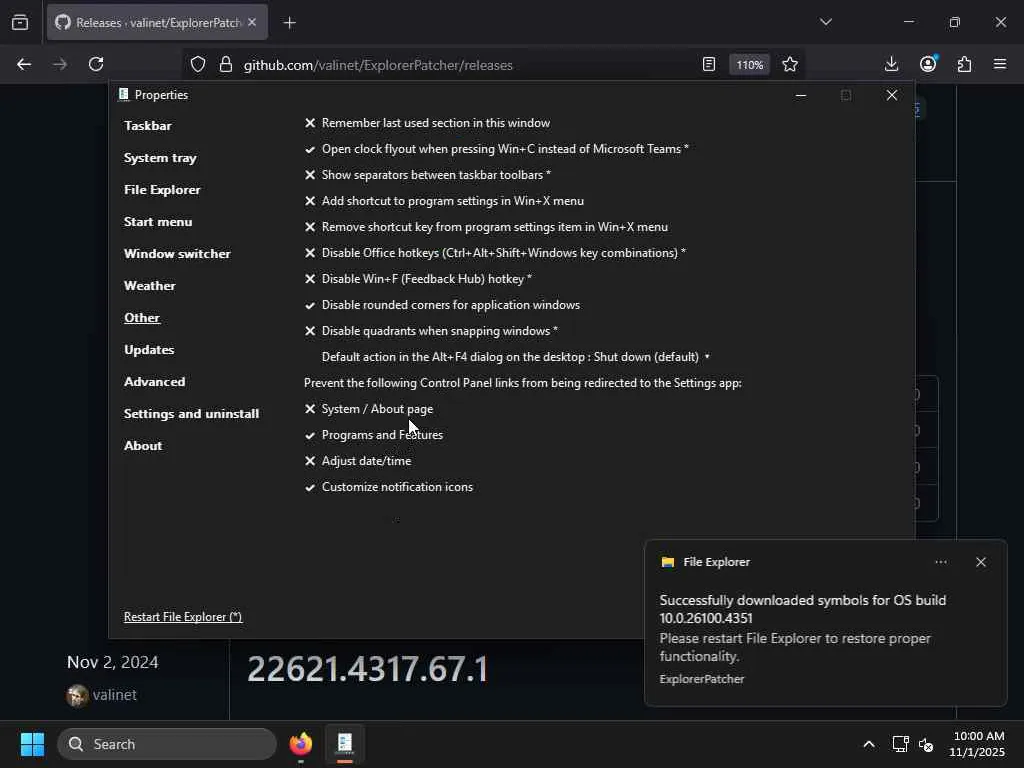This screenshot has width=1024, height=768.
Task: Switch to Firefox in taskbar
Action: (x=301, y=744)
